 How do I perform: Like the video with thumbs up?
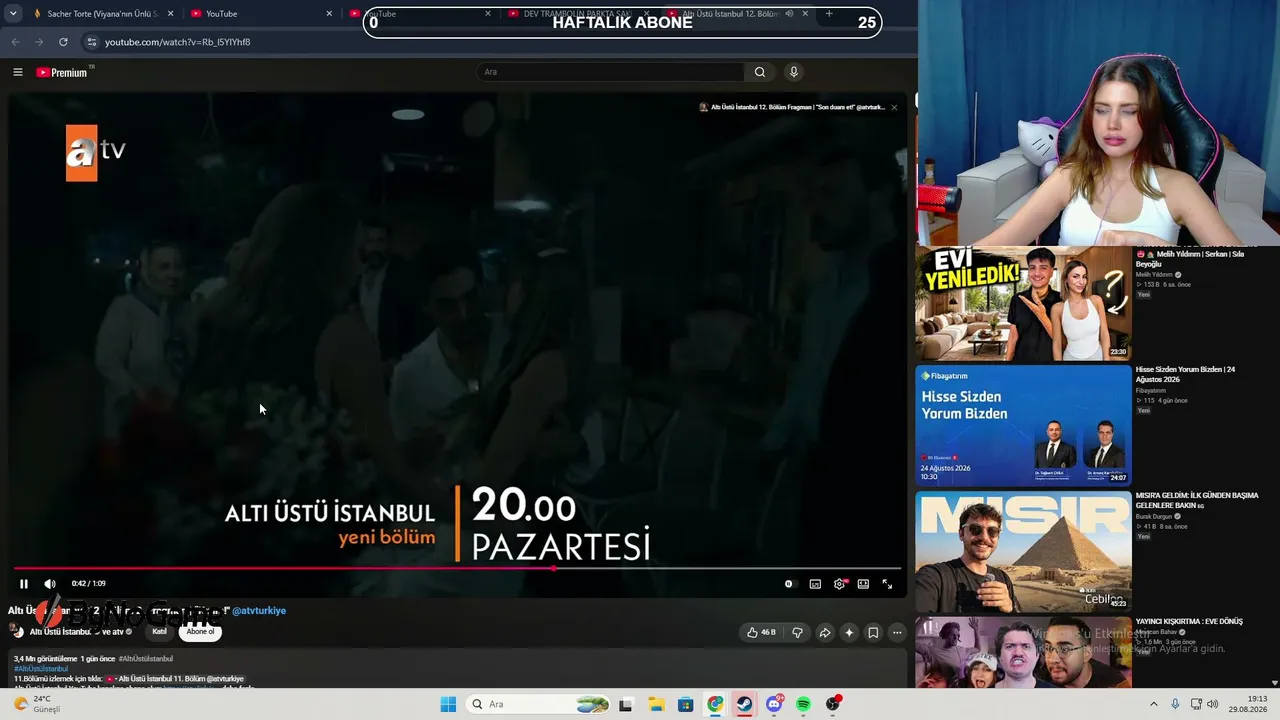[x=761, y=633]
